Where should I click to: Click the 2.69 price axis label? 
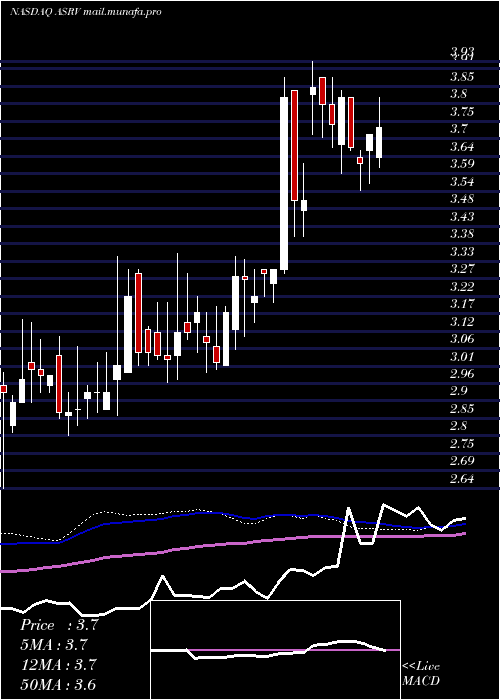[x=462, y=461]
